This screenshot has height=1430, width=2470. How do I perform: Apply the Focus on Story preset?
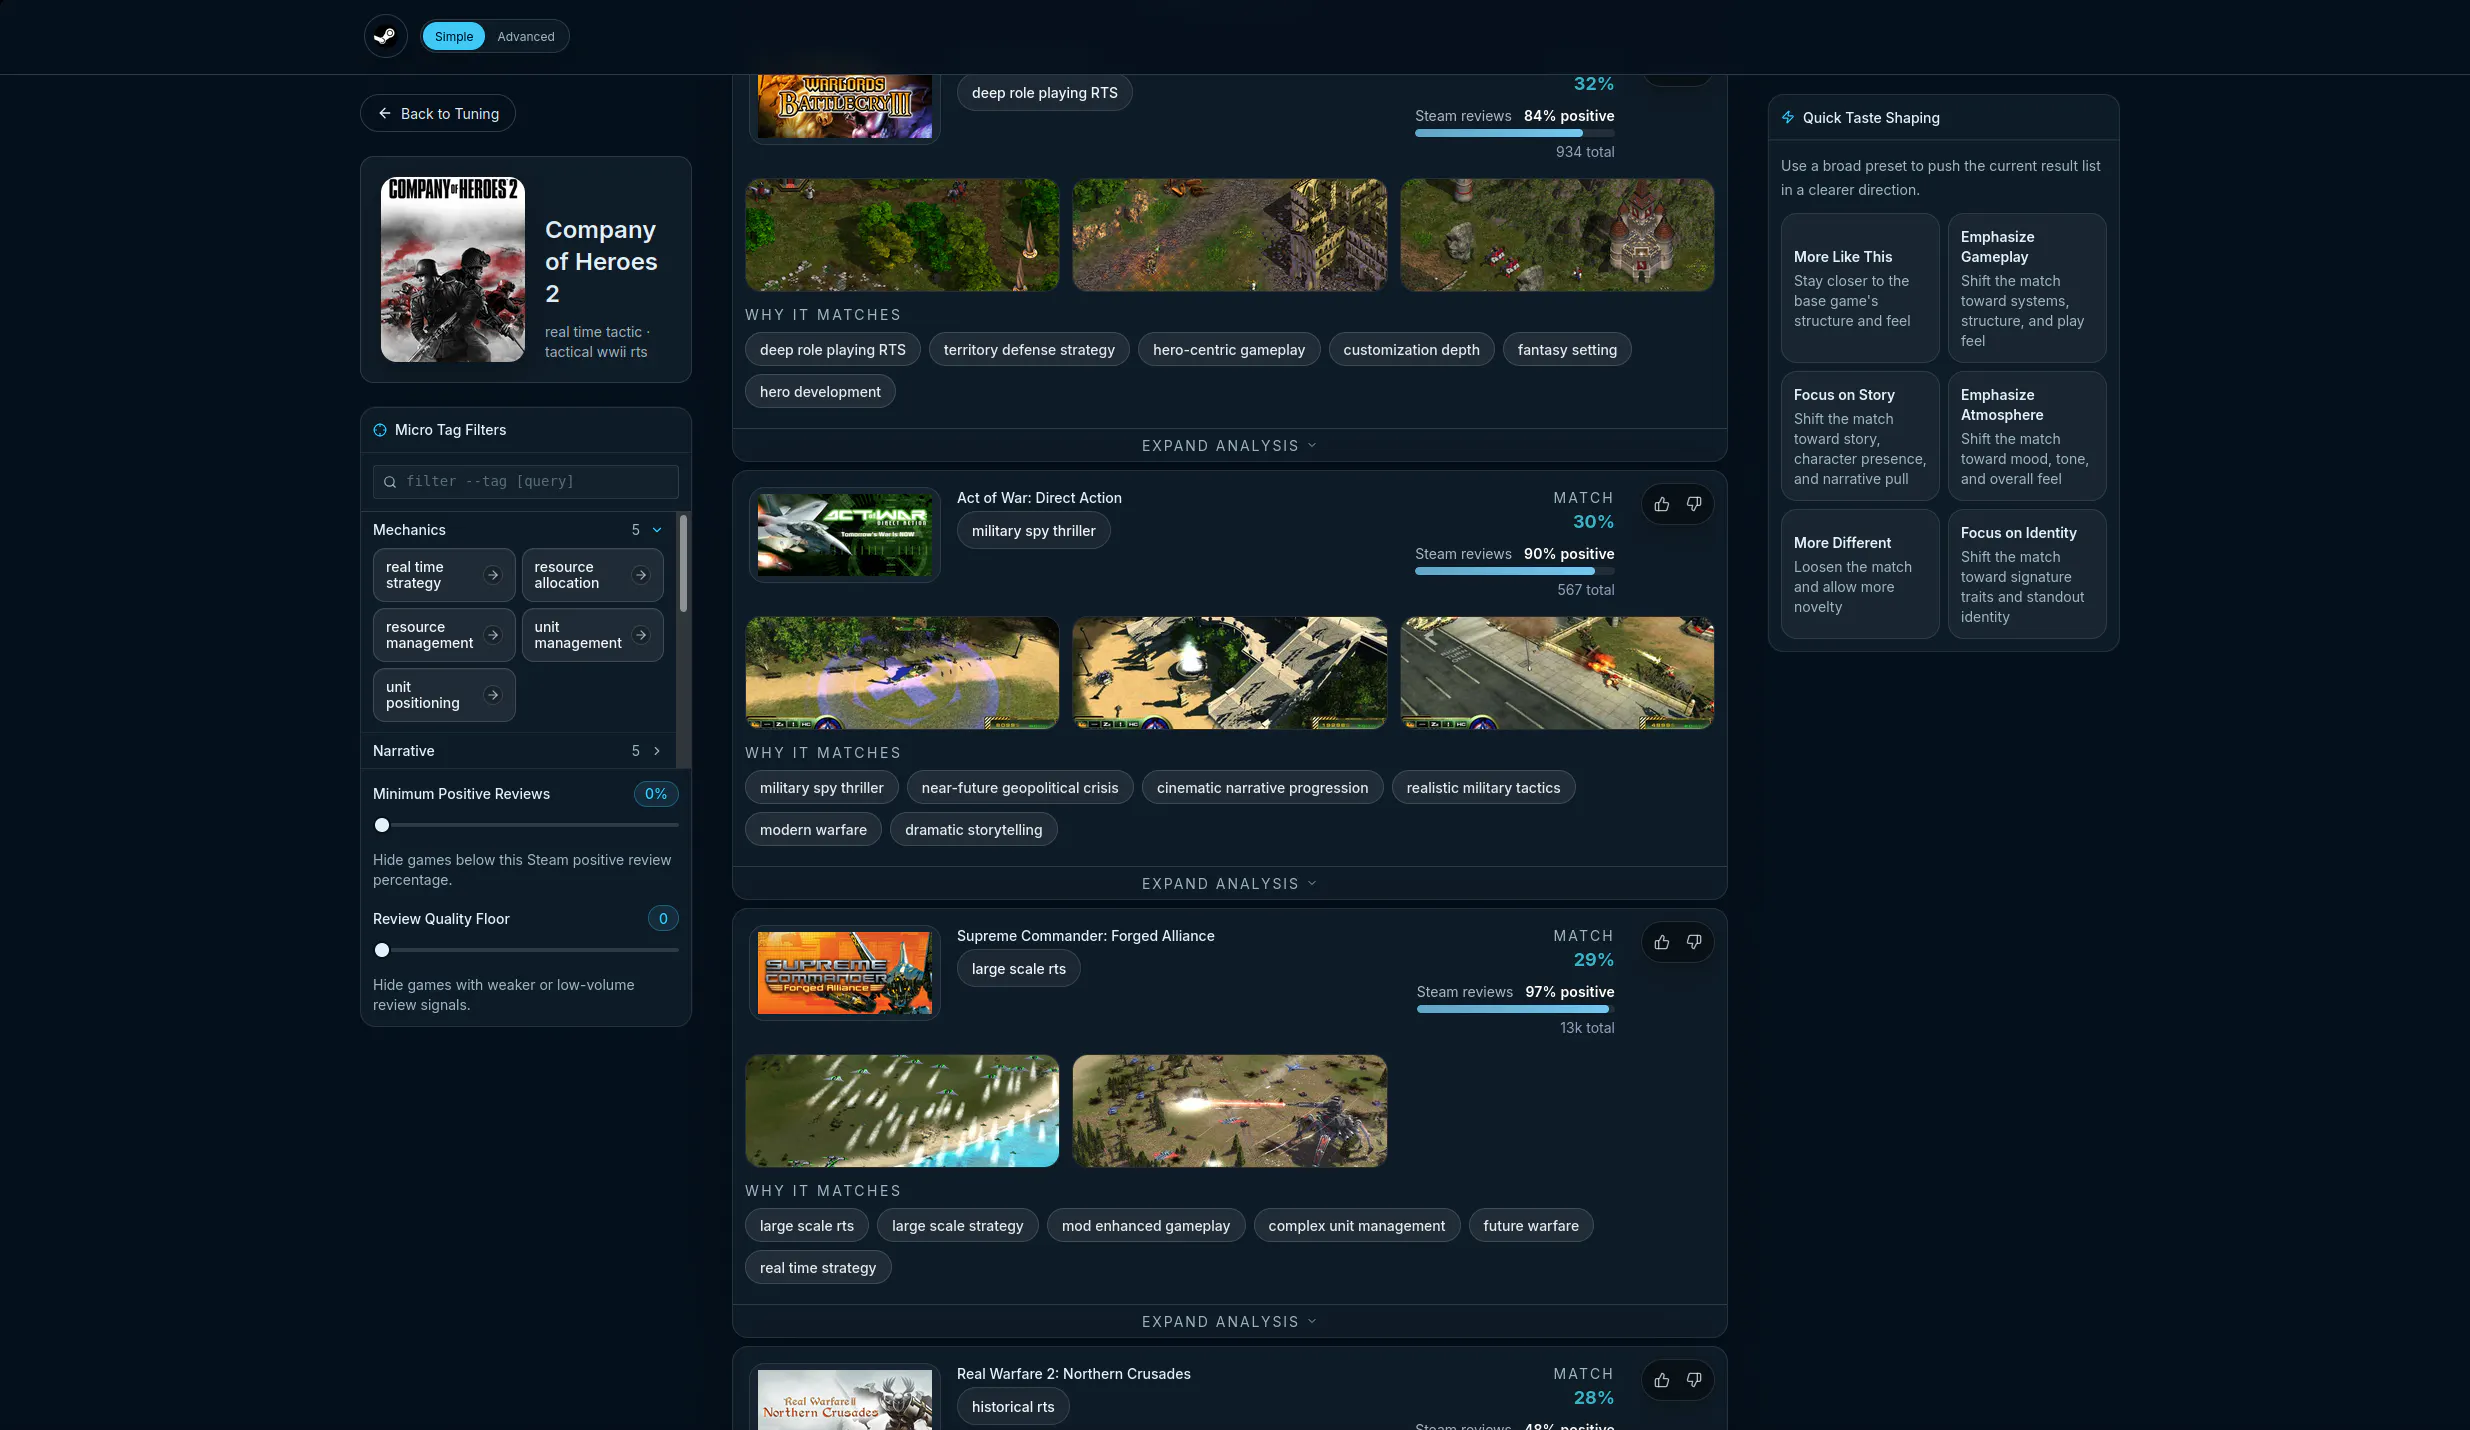[x=1860, y=436]
